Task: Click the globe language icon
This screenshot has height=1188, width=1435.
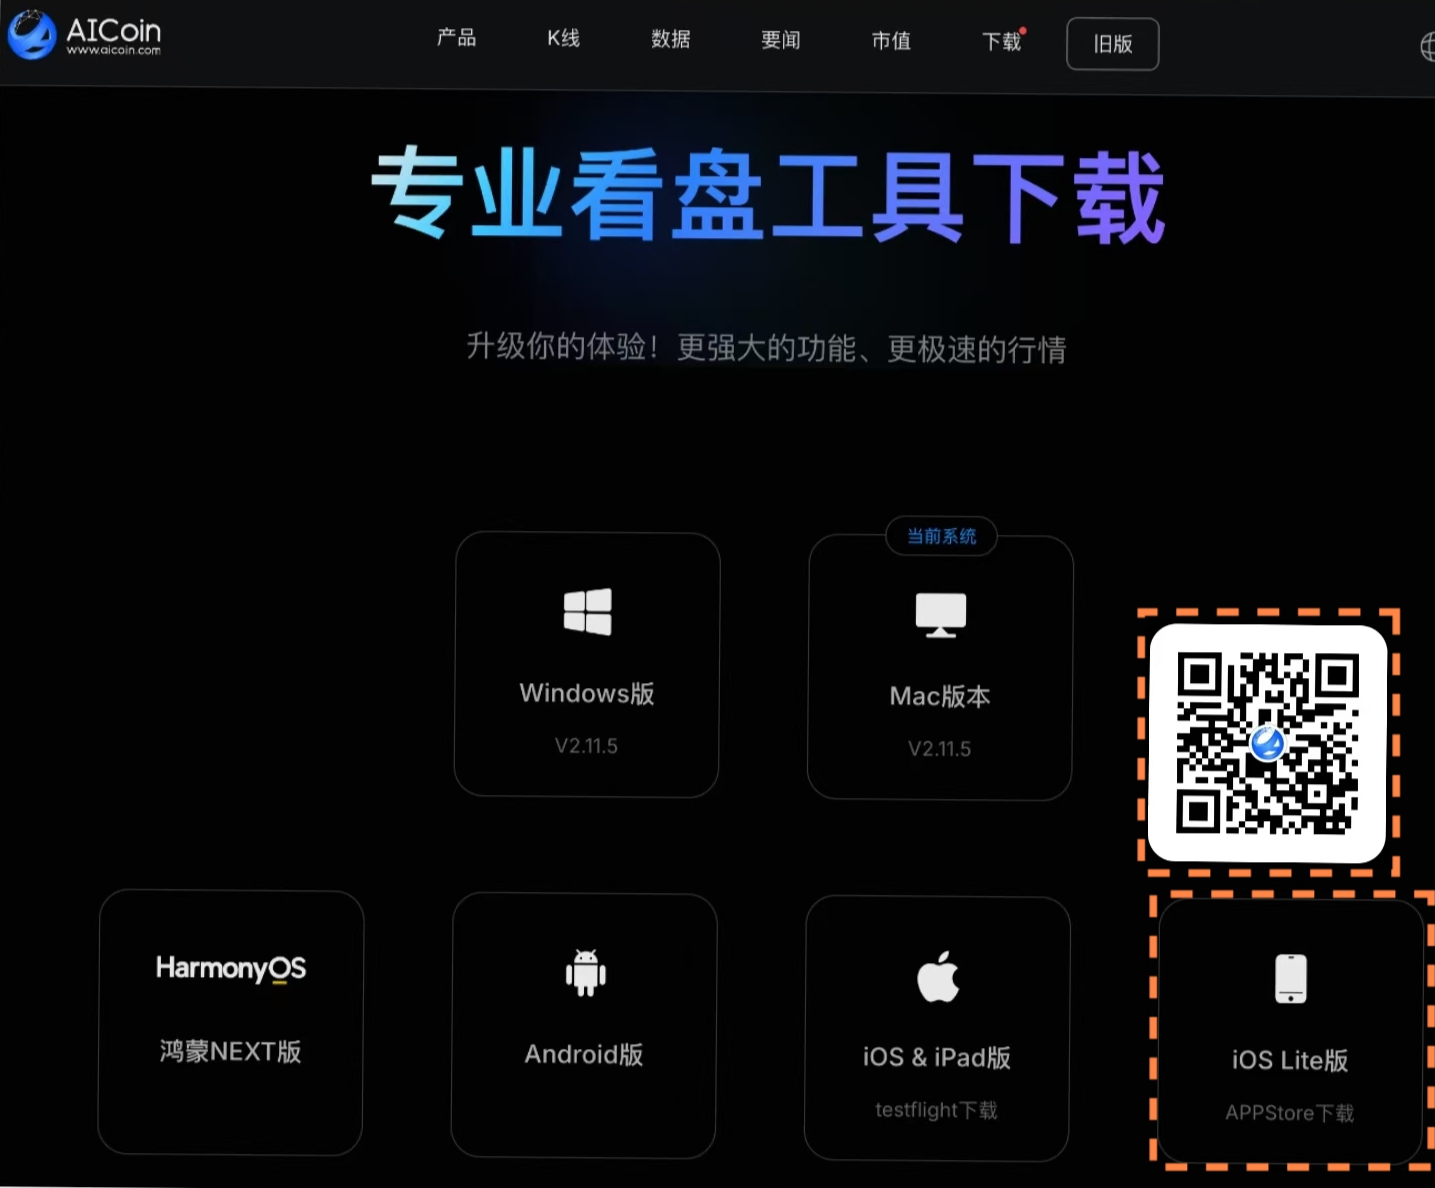Action: tap(1428, 47)
